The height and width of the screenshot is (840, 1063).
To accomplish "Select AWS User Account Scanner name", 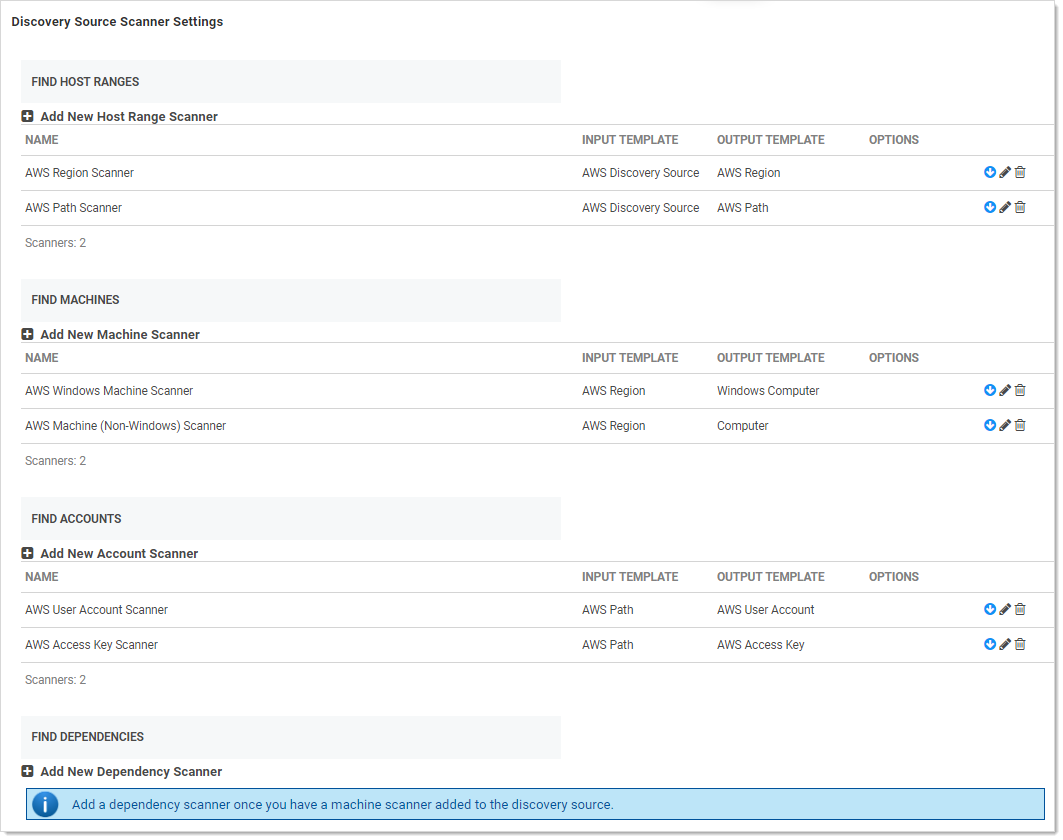I will (x=96, y=610).
